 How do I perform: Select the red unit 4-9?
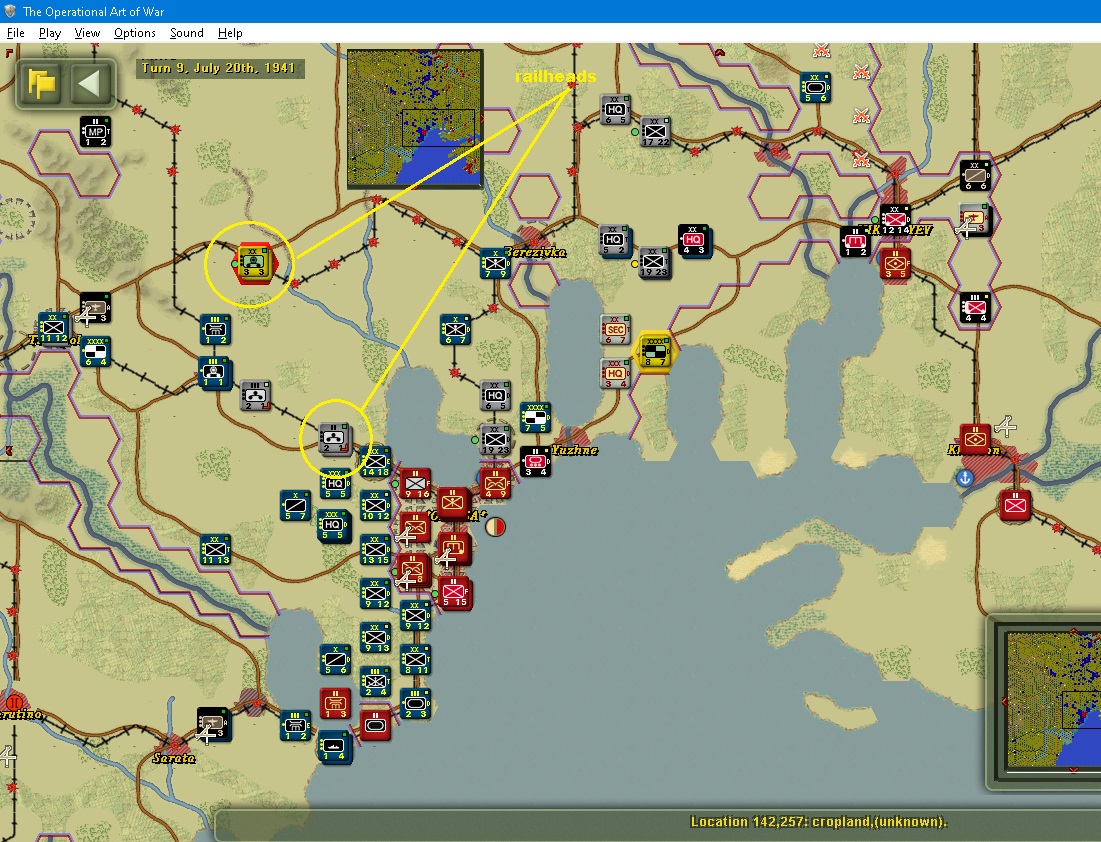[495, 483]
